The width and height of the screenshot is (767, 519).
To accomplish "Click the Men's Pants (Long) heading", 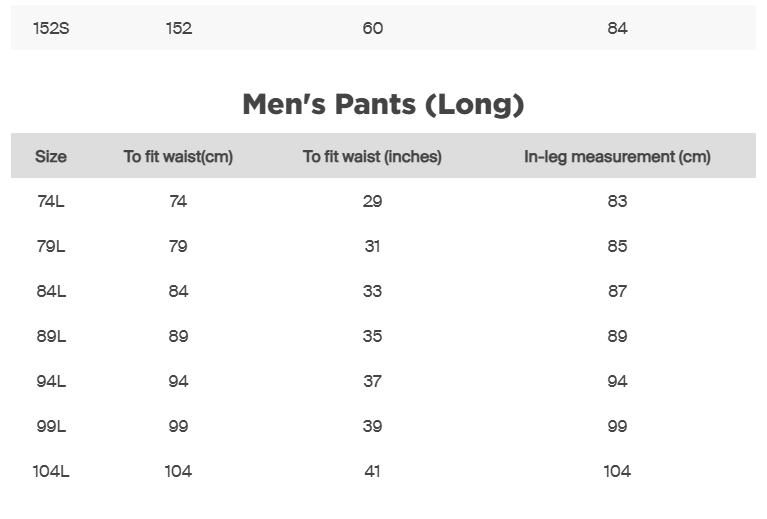I will (x=383, y=104).
